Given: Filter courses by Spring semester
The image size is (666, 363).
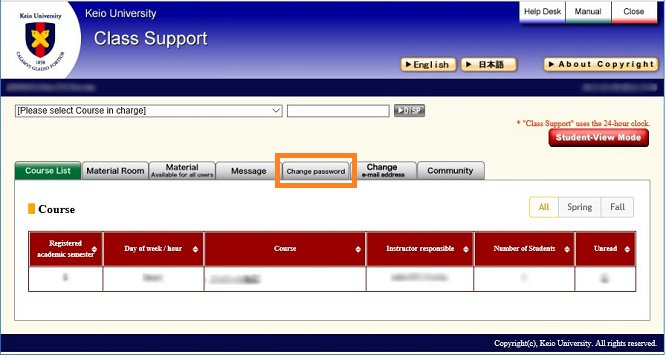Looking at the screenshot, I should pyautogui.click(x=579, y=207).
